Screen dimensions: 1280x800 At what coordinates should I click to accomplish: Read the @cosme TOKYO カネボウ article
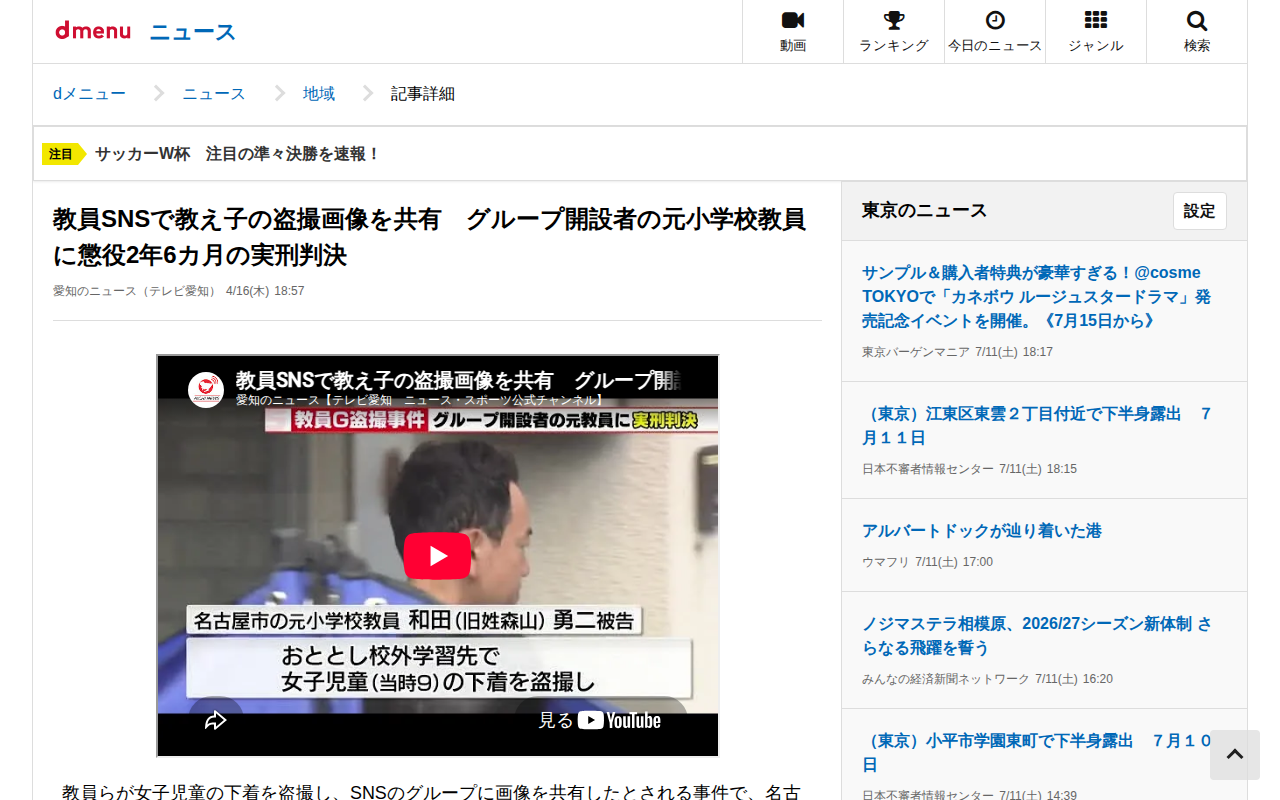[x=1036, y=297]
